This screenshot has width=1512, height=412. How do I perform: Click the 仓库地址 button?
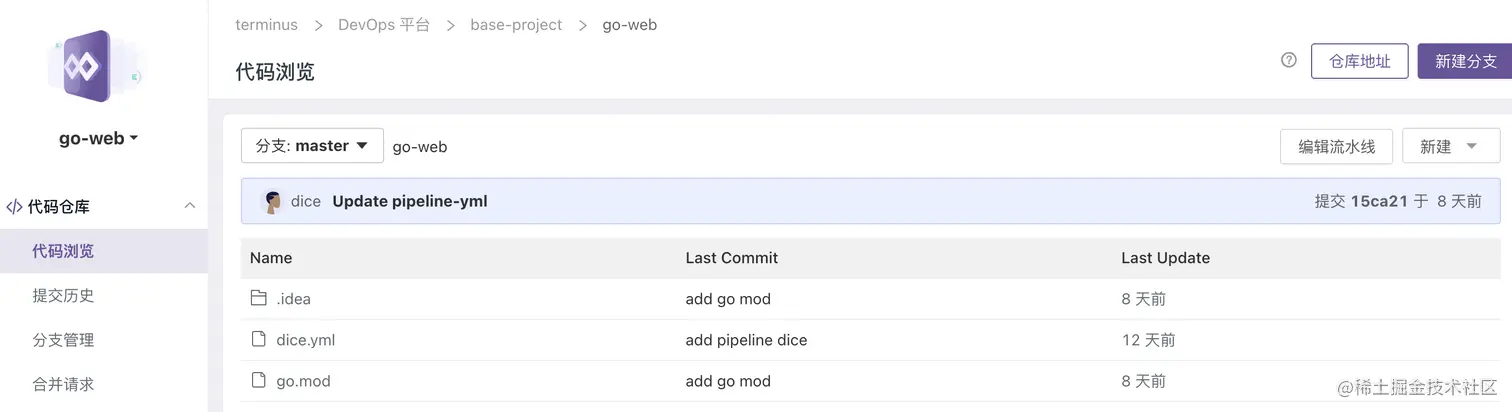pos(1359,61)
